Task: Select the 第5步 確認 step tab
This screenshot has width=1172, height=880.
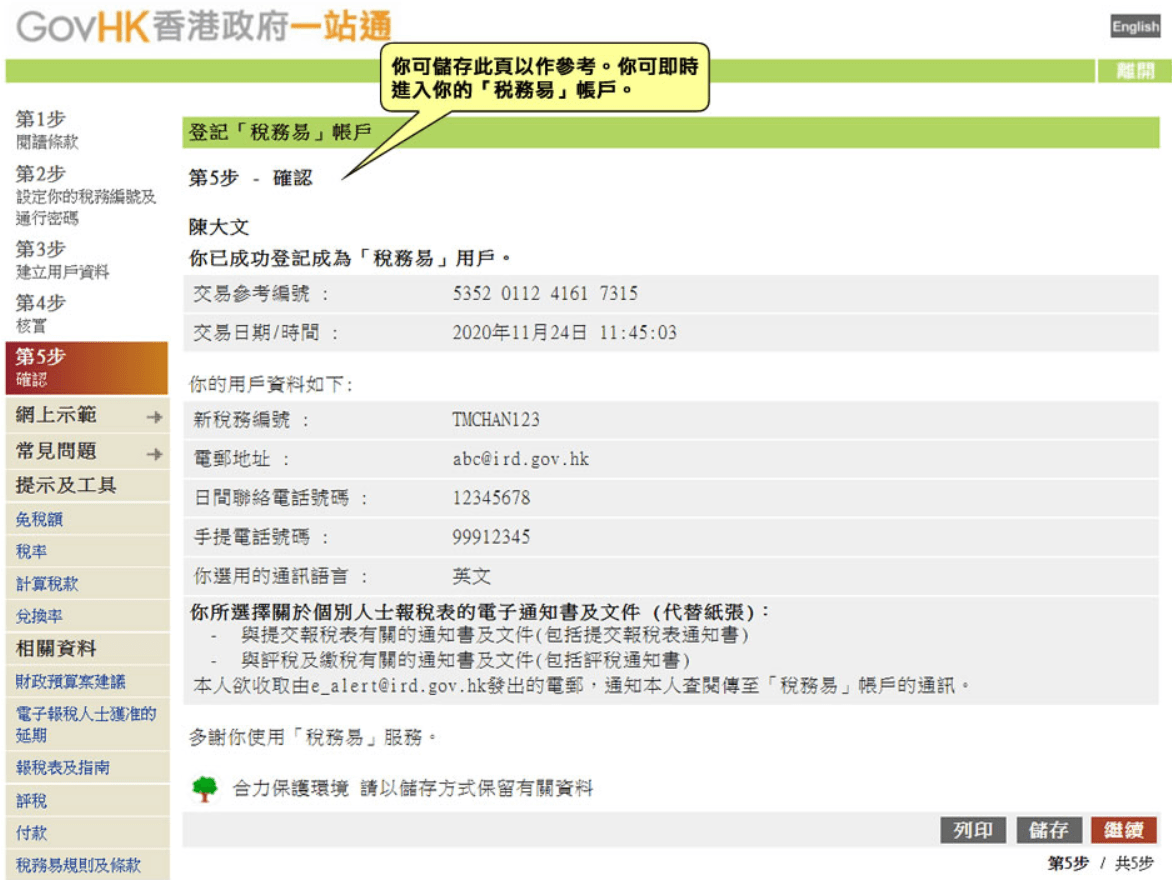Action: point(87,368)
